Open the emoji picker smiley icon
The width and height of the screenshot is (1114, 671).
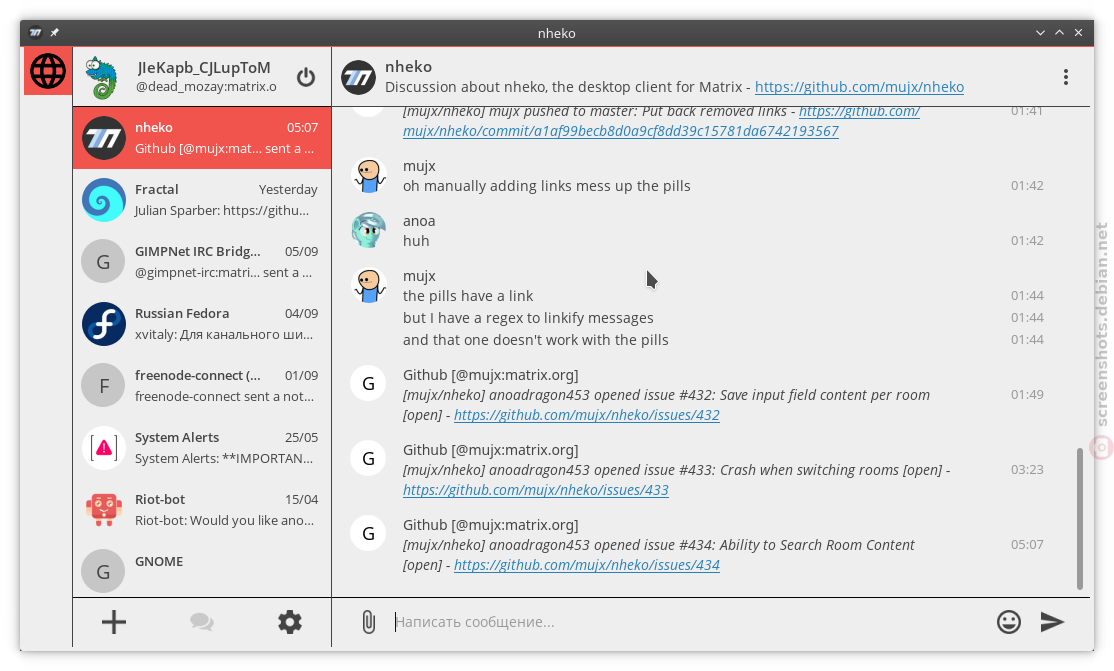point(1009,622)
